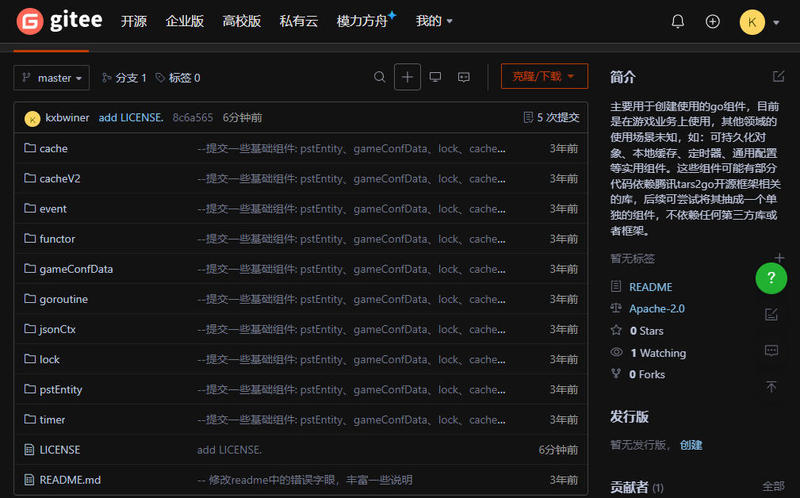Open the 我的 dropdown menu

(x=434, y=21)
